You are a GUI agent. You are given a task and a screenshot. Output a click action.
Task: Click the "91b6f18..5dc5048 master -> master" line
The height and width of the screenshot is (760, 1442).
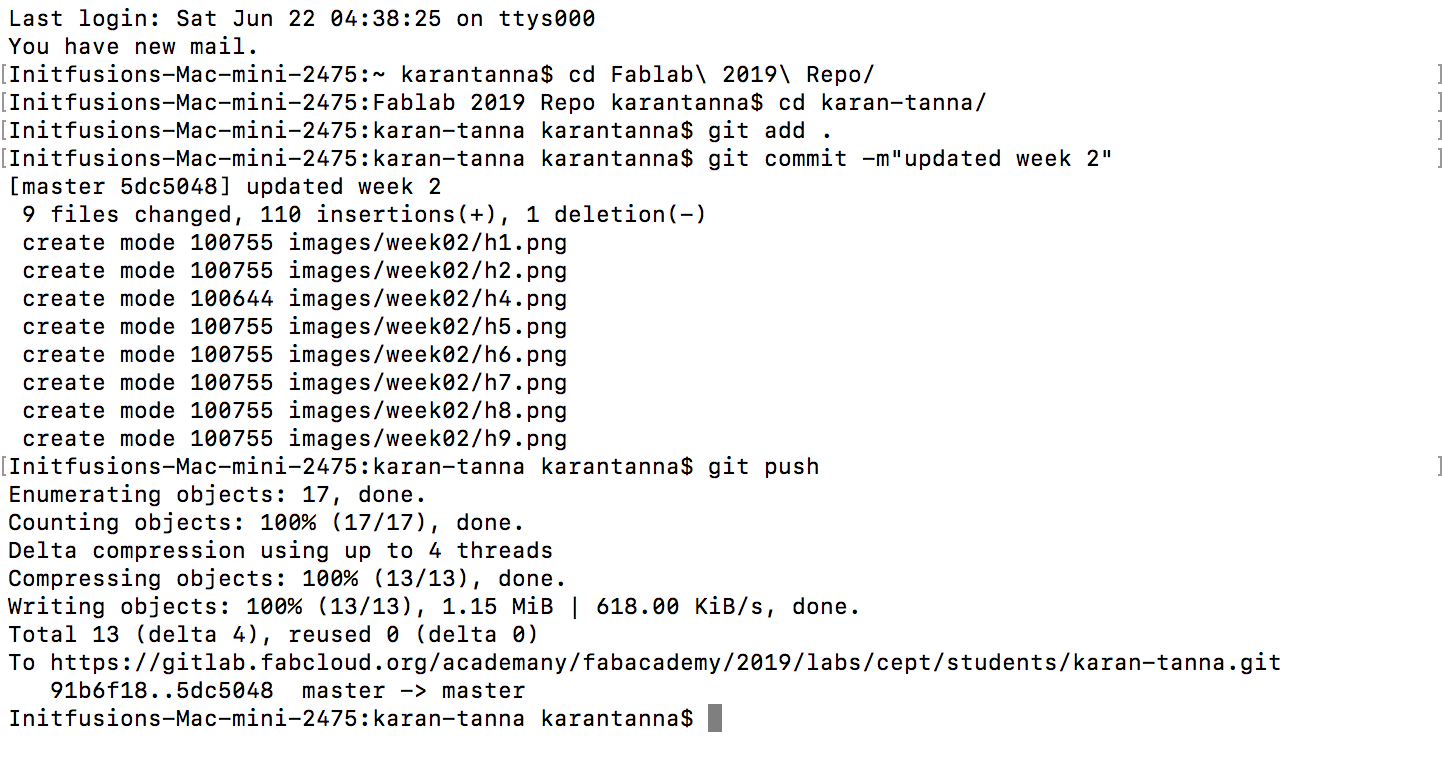tap(287, 690)
